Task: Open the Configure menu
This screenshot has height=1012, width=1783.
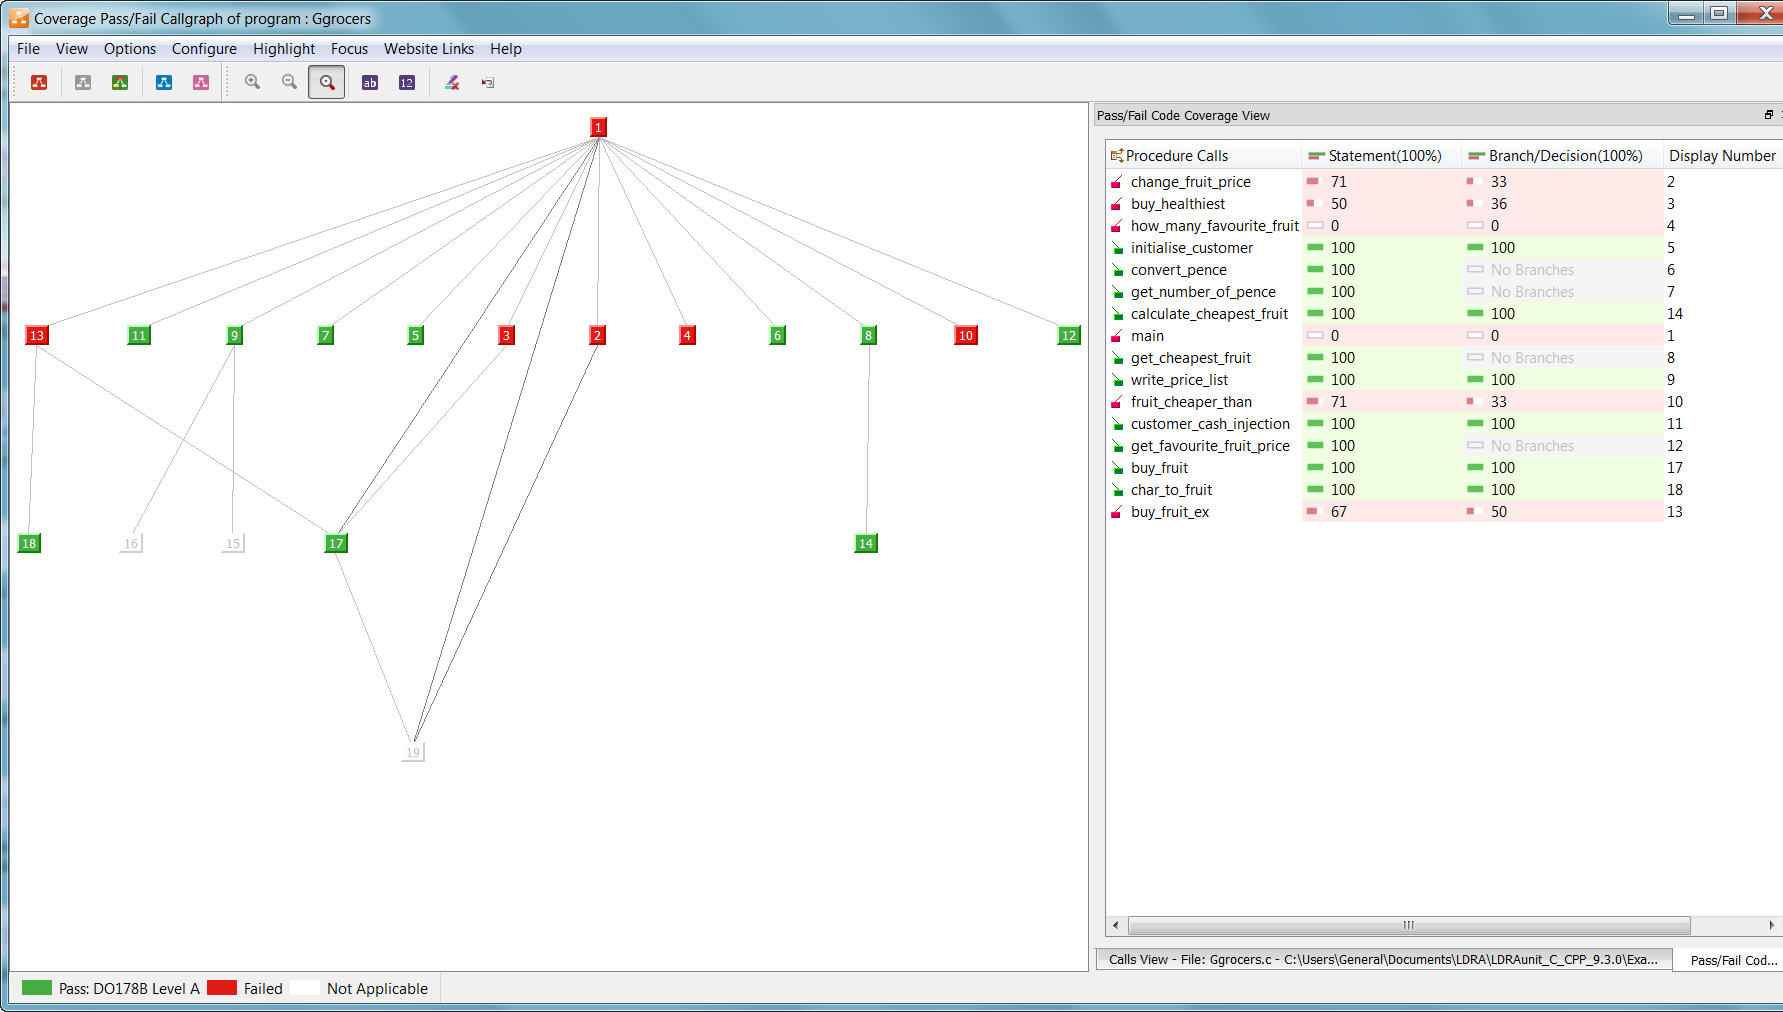Action: pyautogui.click(x=204, y=49)
